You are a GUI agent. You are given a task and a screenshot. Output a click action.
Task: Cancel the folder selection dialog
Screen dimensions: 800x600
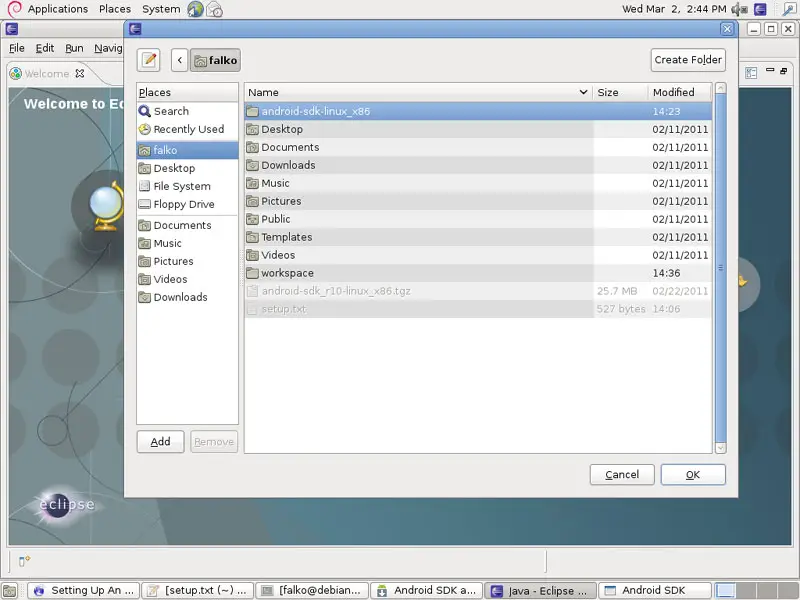click(622, 474)
